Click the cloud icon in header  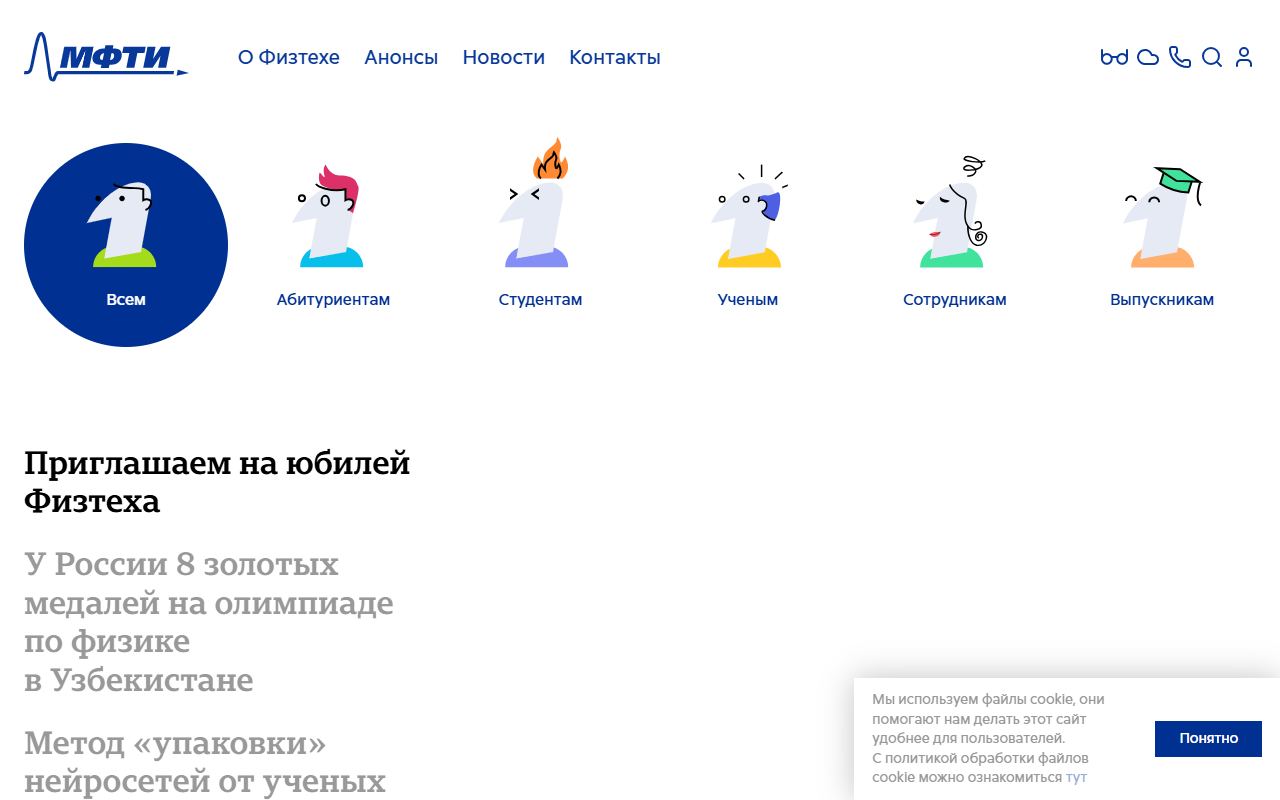point(1148,57)
